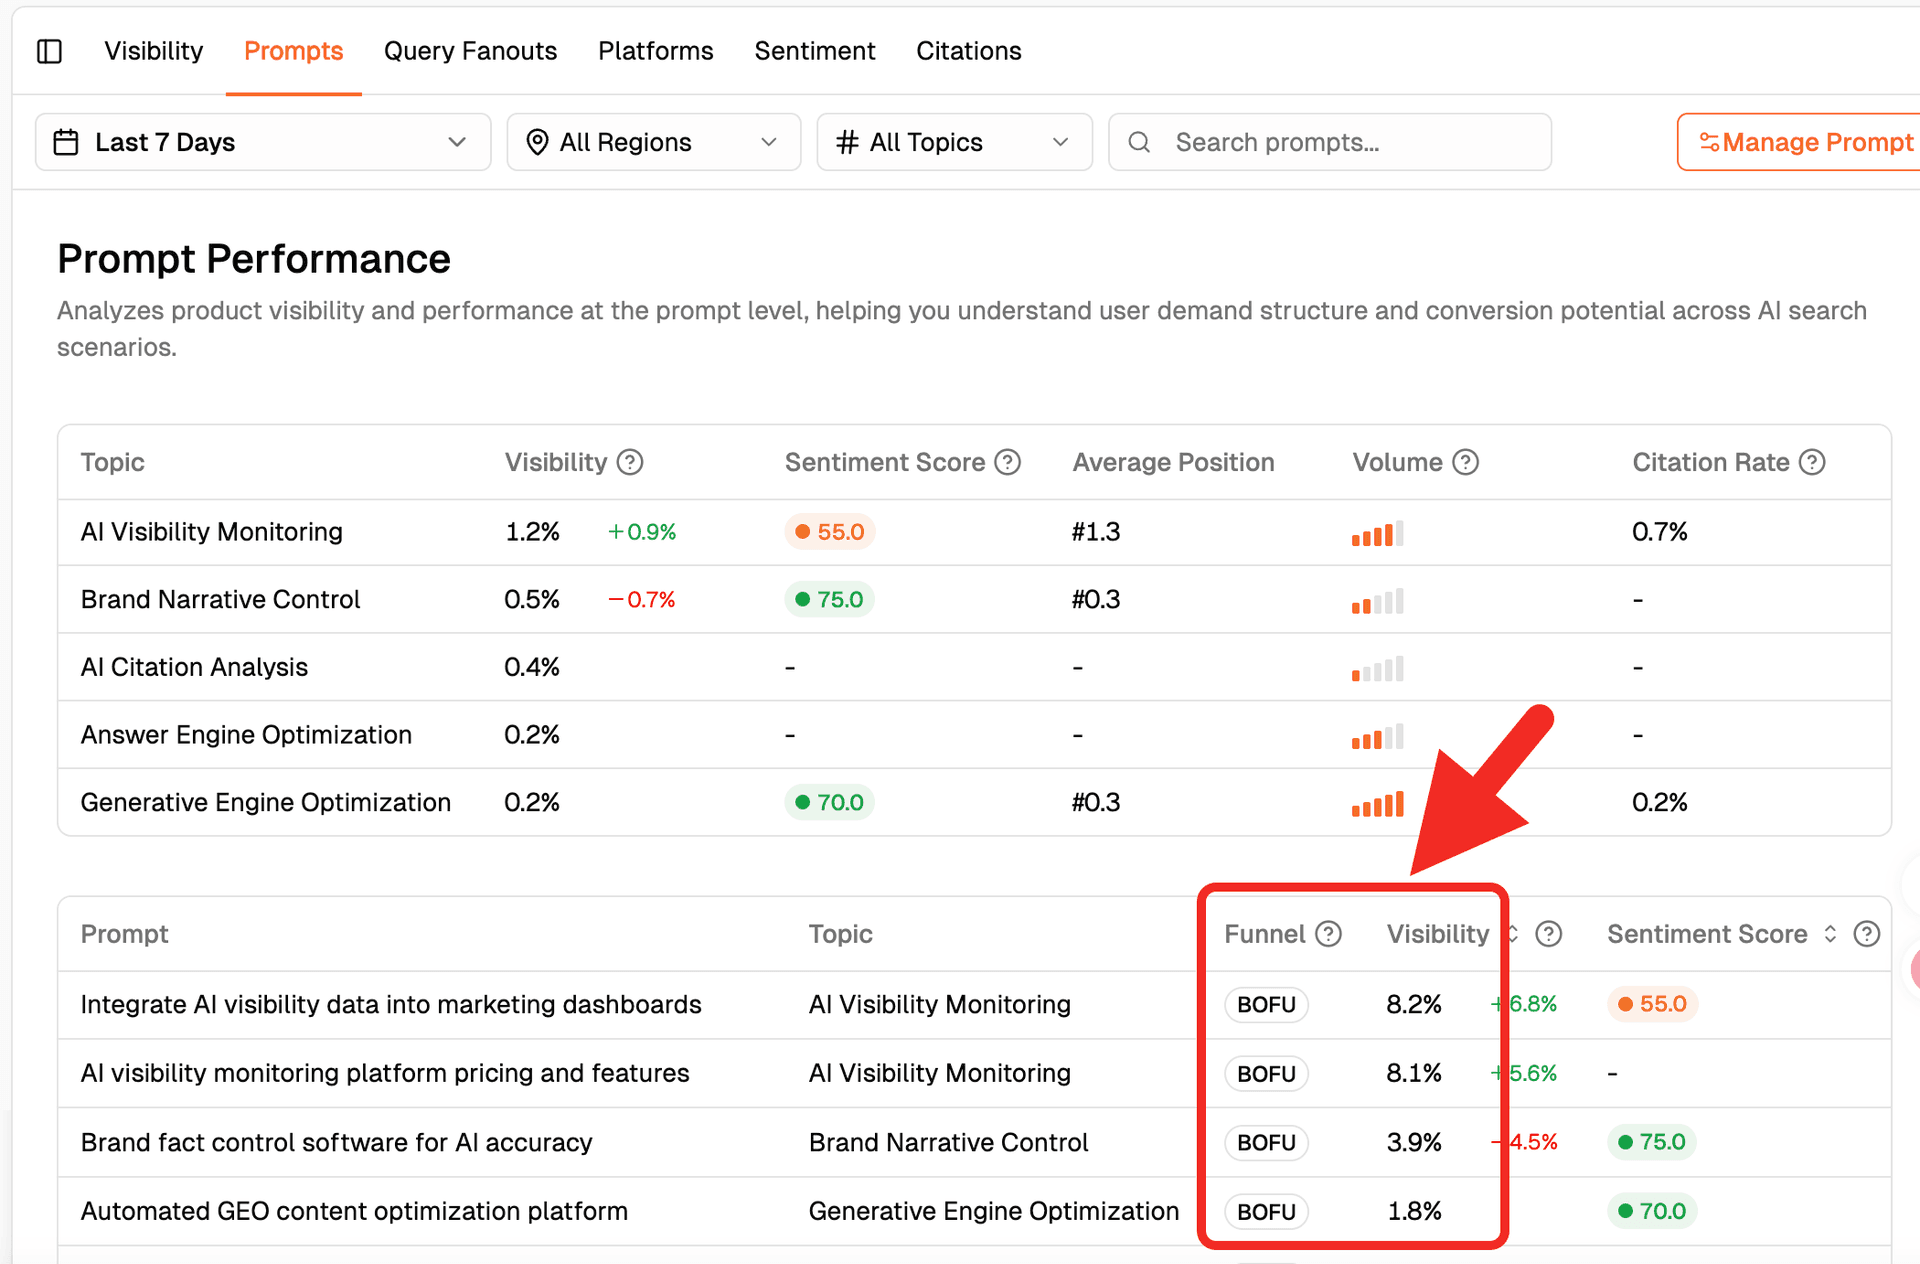Click volume bars for Brand Narrative Control

point(1377,601)
